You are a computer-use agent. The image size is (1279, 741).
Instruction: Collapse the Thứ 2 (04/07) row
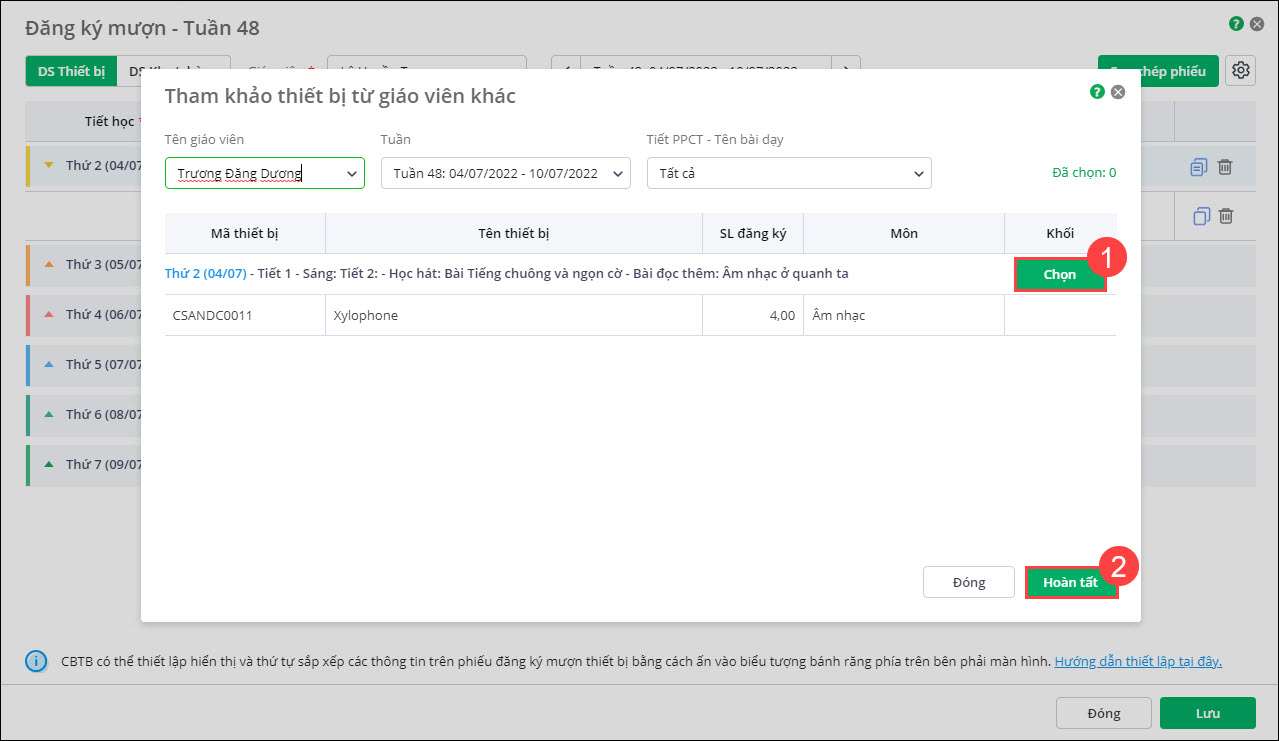click(48, 166)
